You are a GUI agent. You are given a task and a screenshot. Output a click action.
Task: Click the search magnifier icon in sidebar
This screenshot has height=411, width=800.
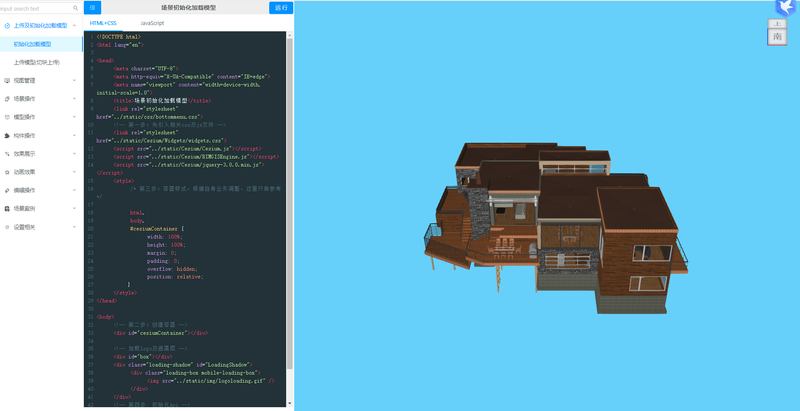pyautogui.click(x=76, y=8)
